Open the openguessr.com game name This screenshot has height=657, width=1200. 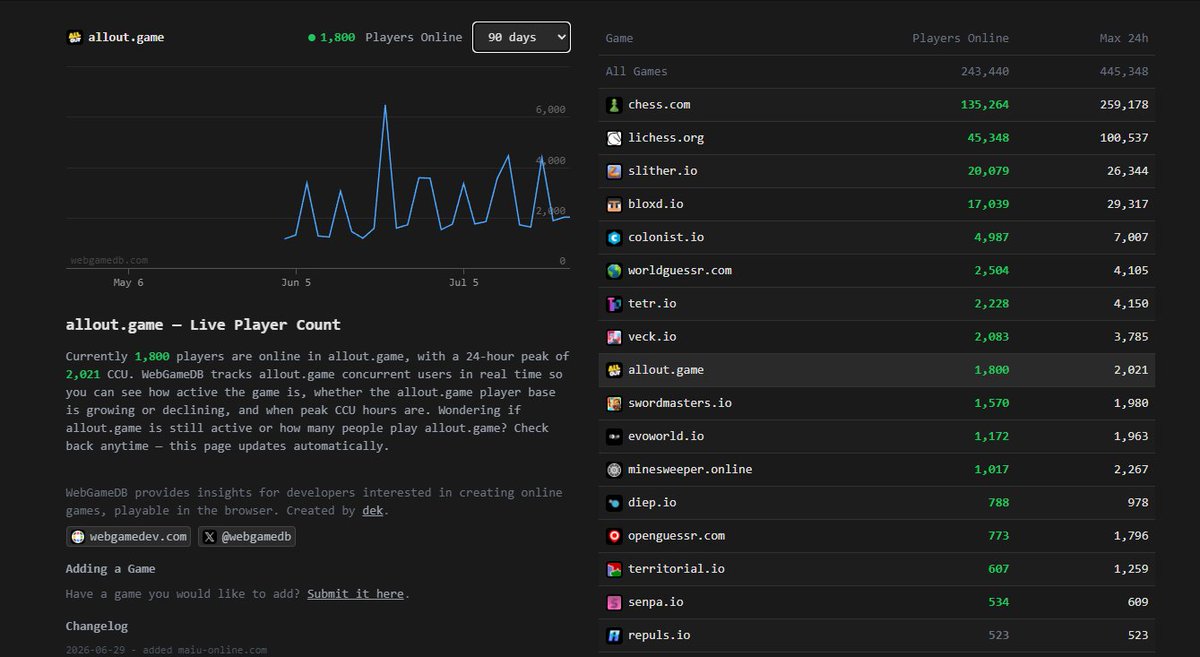pos(677,536)
